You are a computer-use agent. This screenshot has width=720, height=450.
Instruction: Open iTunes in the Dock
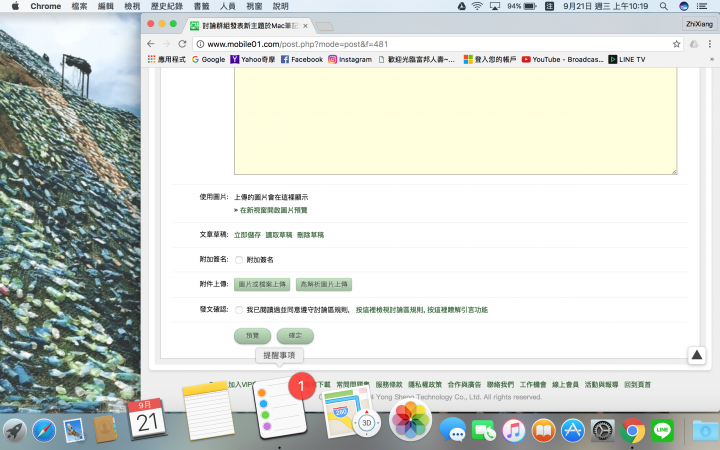click(513, 431)
